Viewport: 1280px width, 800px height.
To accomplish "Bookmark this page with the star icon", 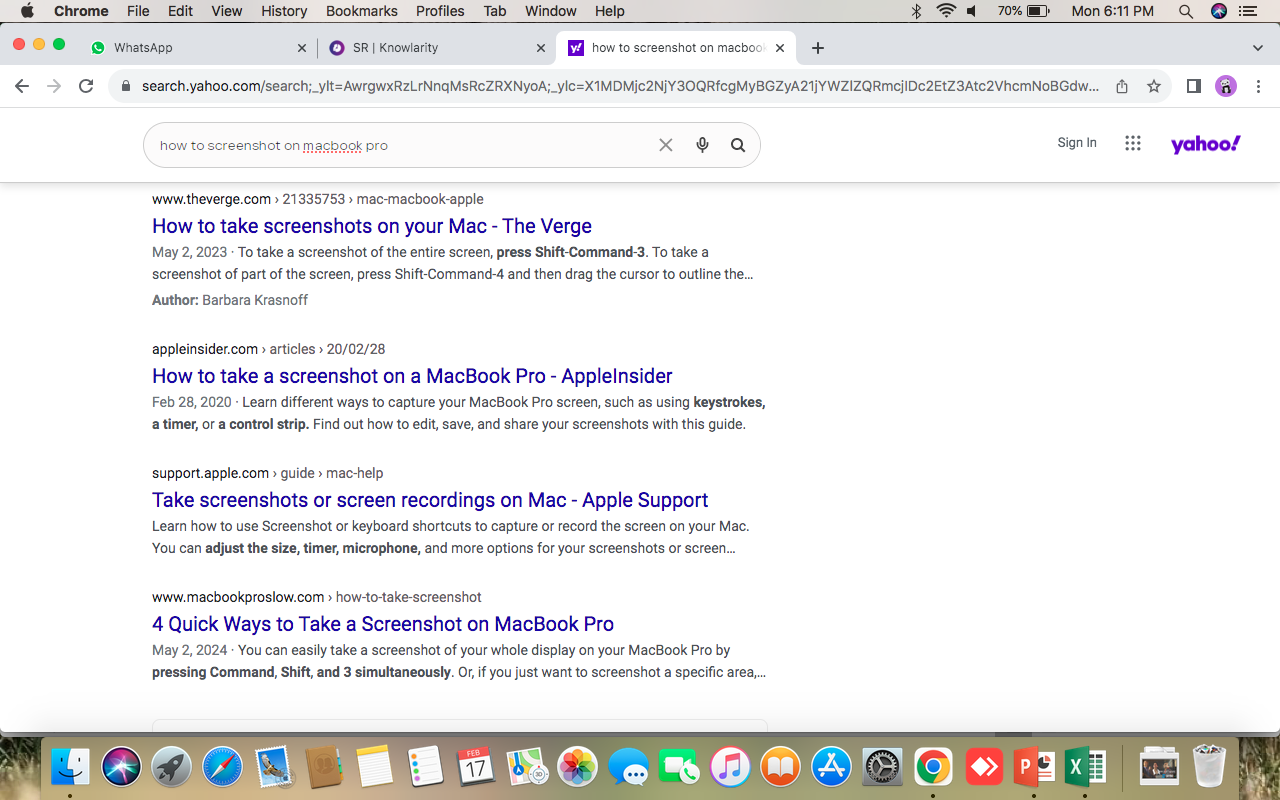I will coord(1154,86).
